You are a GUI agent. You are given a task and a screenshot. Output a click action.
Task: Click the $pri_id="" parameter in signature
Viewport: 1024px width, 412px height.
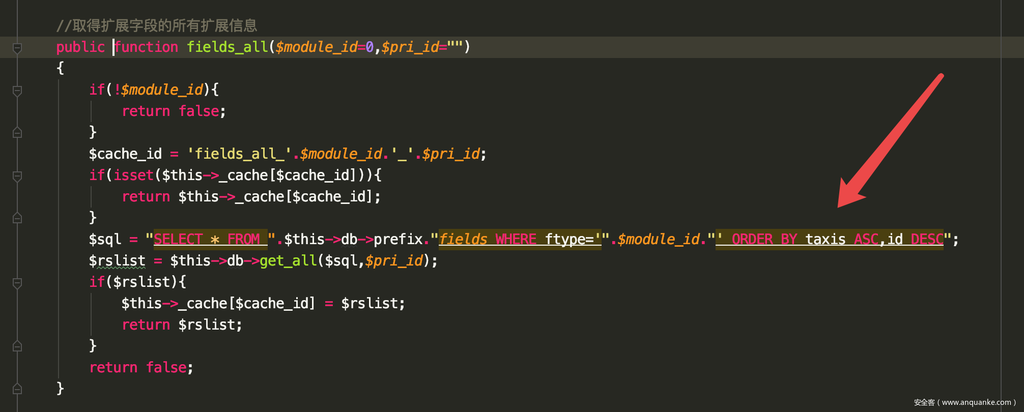point(420,47)
